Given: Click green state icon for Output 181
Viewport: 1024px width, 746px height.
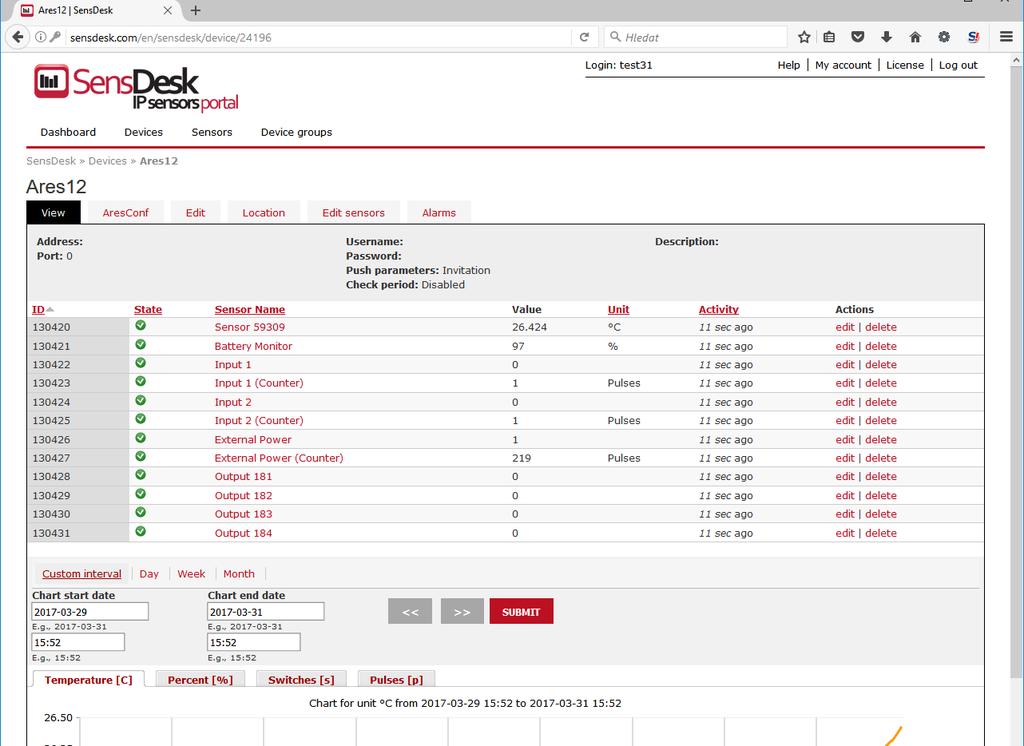Looking at the screenshot, I should pyautogui.click(x=140, y=476).
